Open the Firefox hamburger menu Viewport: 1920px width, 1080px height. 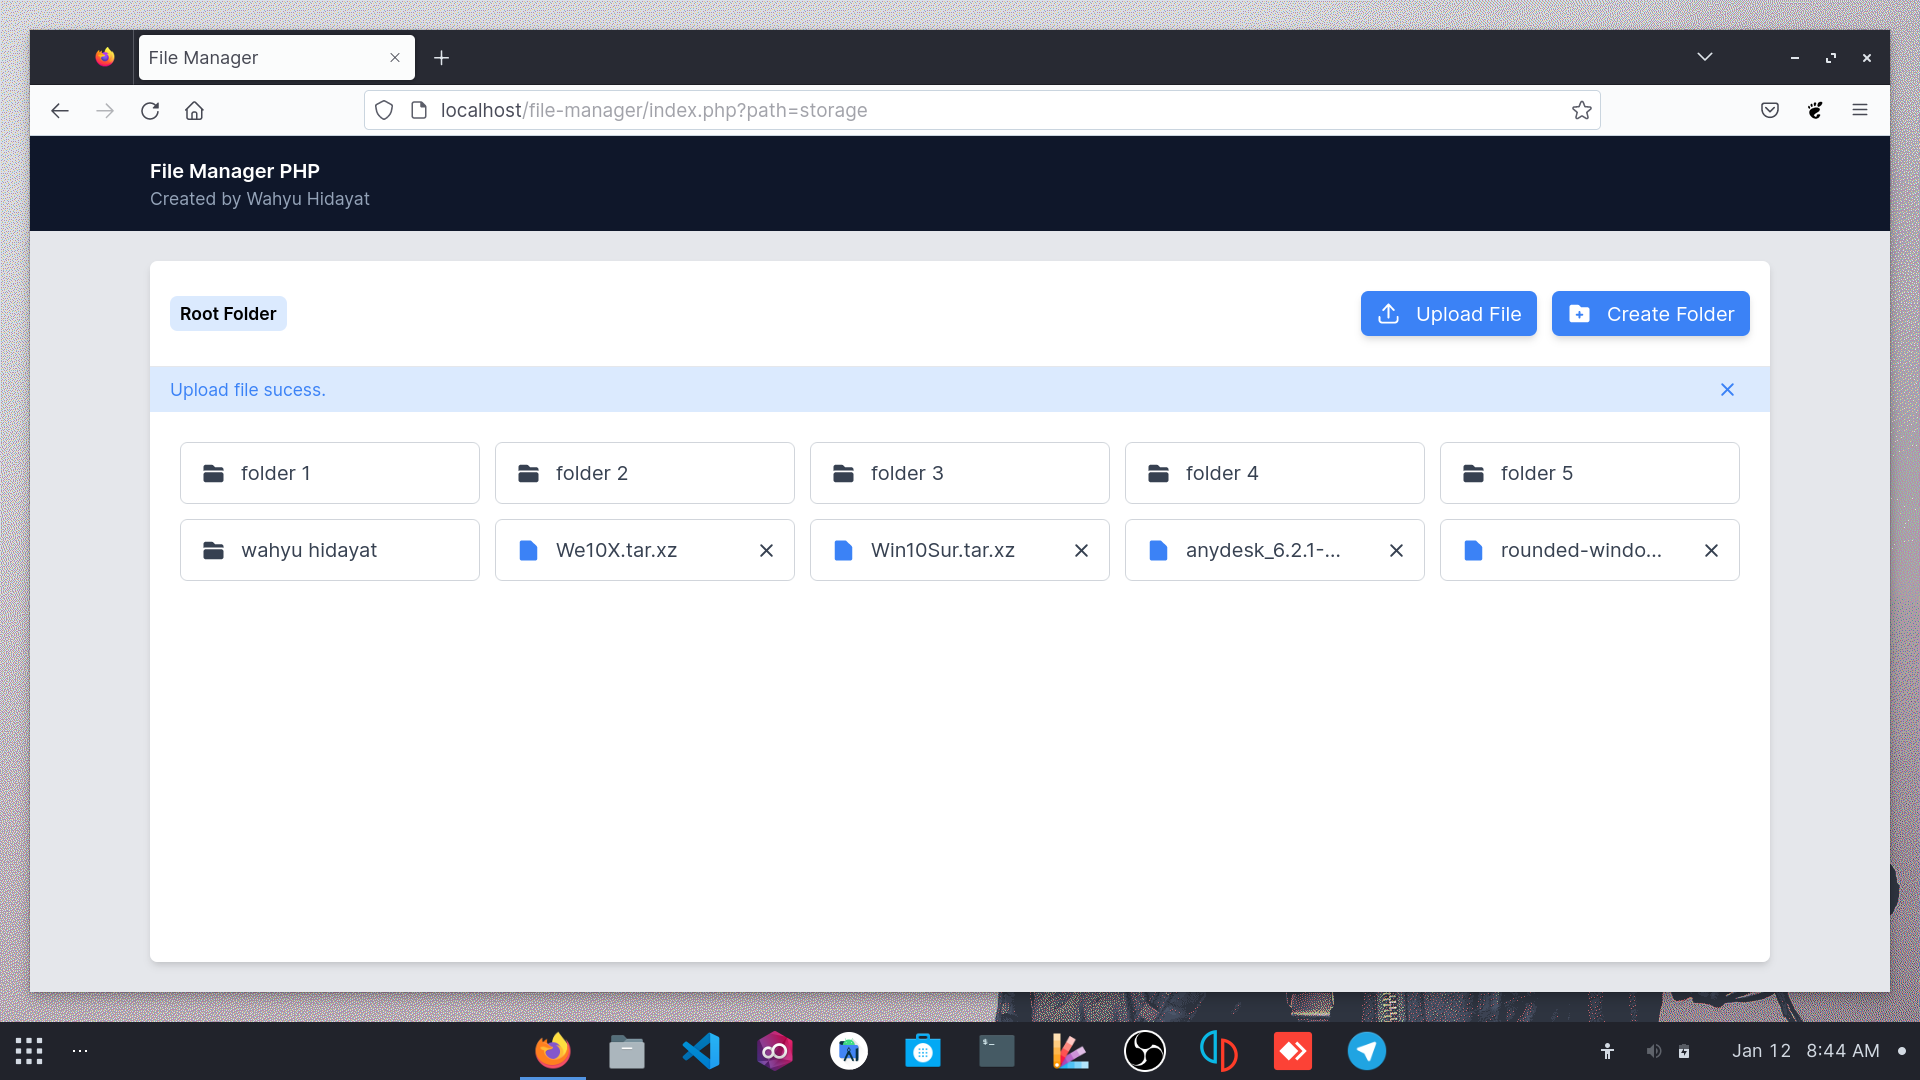point(1859,111)
